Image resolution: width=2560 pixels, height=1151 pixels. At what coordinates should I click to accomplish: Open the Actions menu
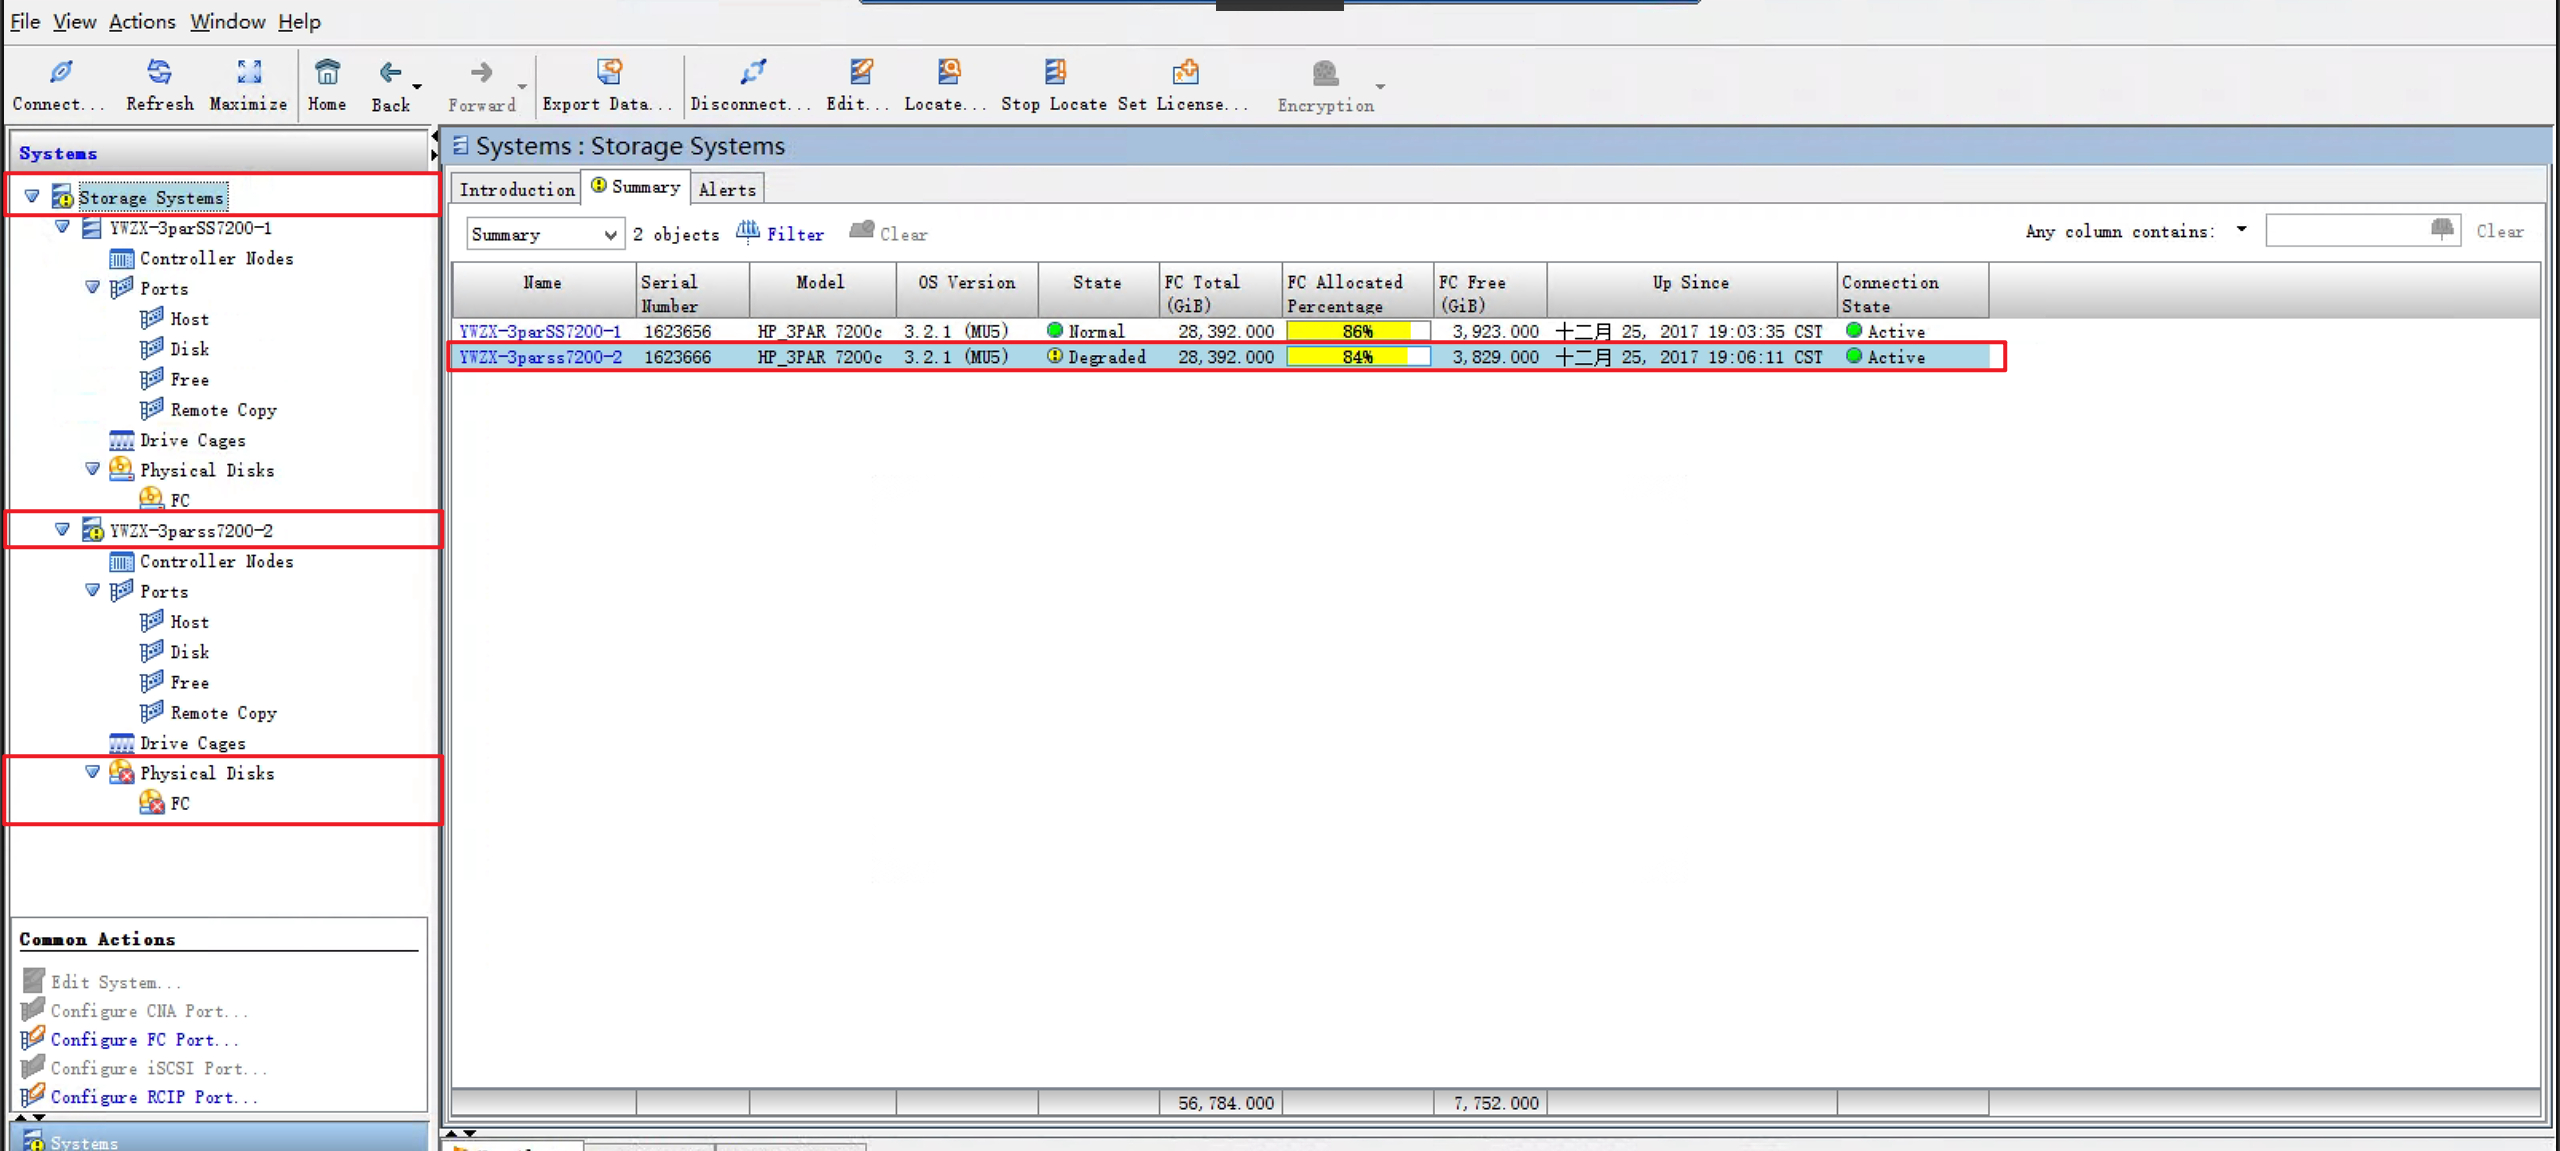pos(141,21)
